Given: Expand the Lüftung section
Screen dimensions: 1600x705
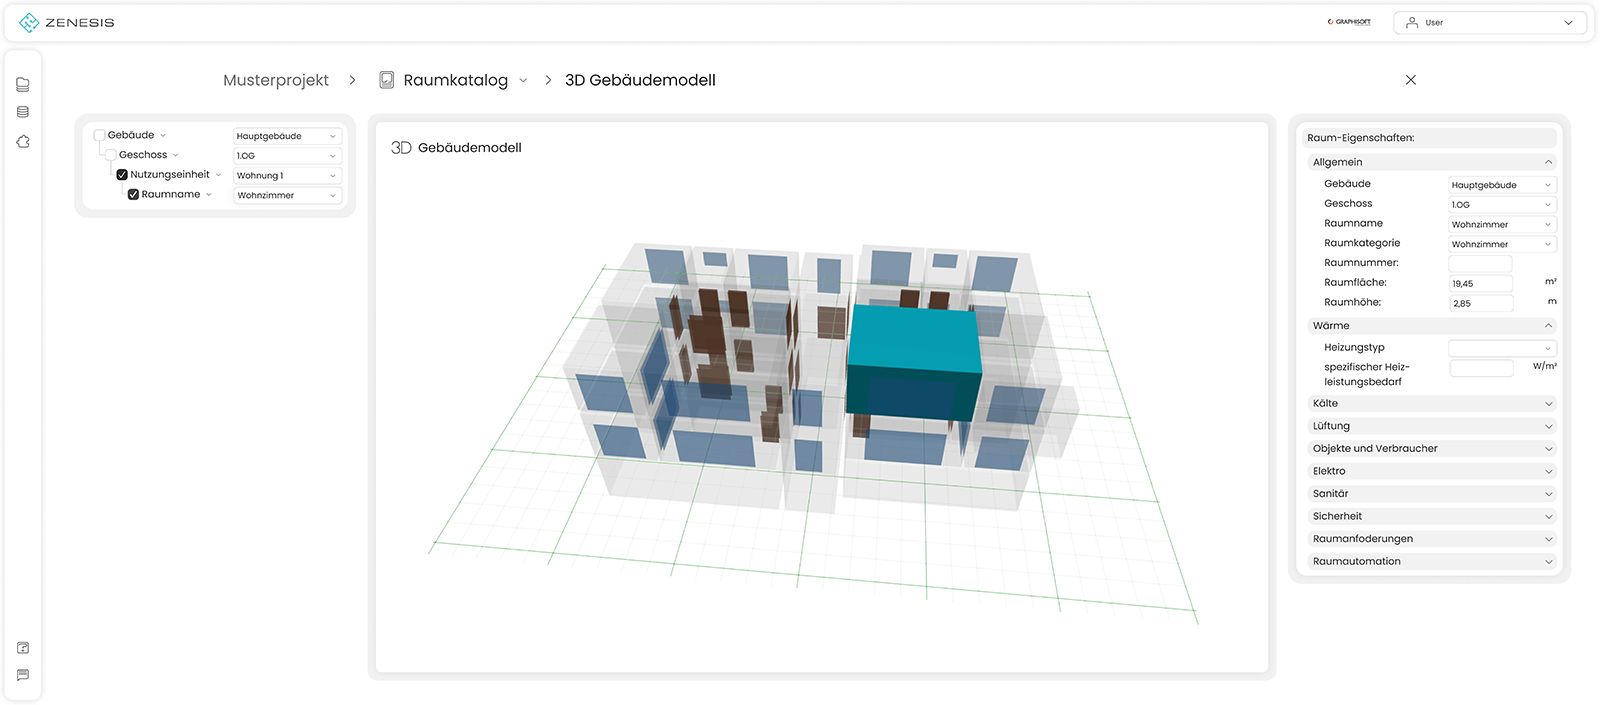Looking at the screenshot, I should coord(1431,426).
